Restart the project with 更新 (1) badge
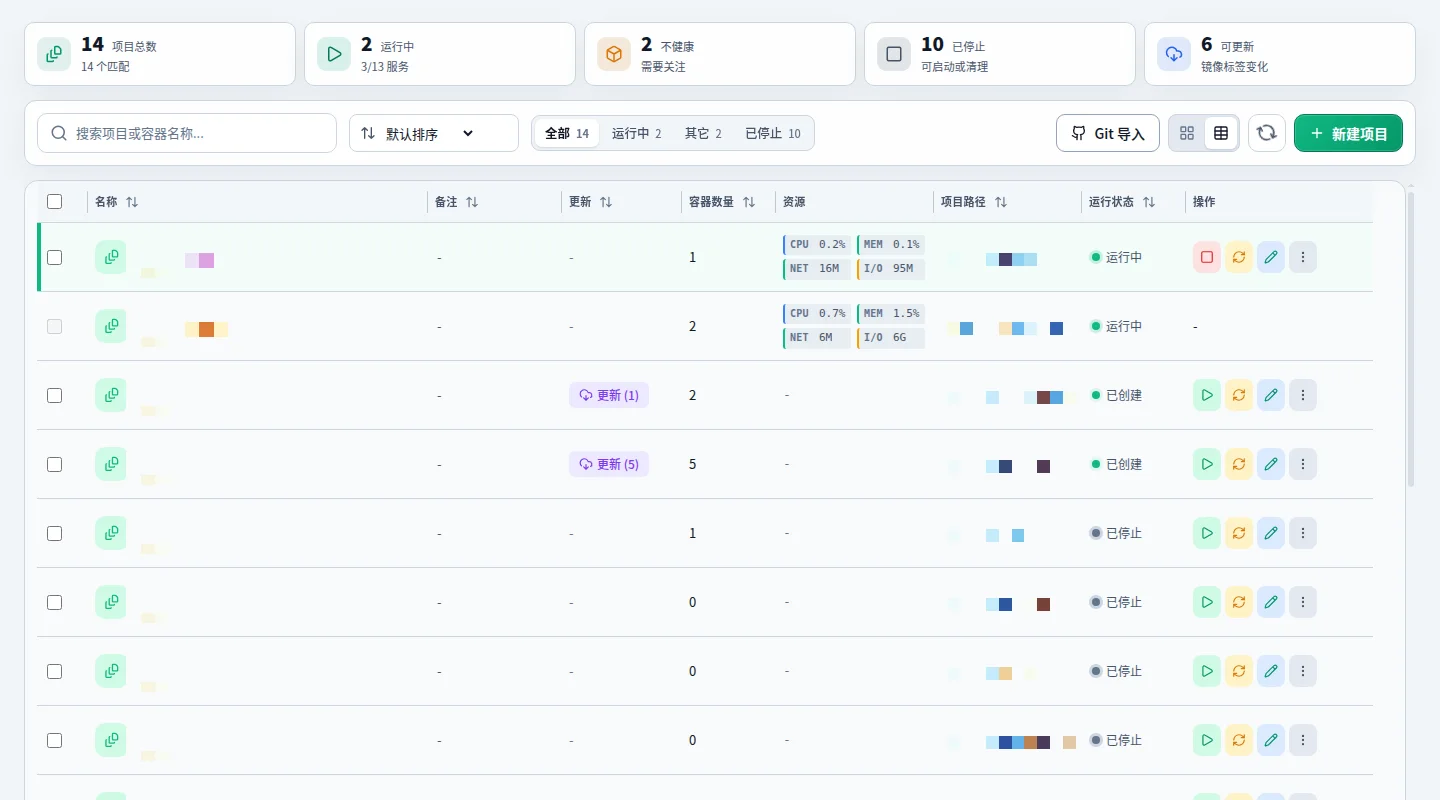 click(x=1239, y=395)
